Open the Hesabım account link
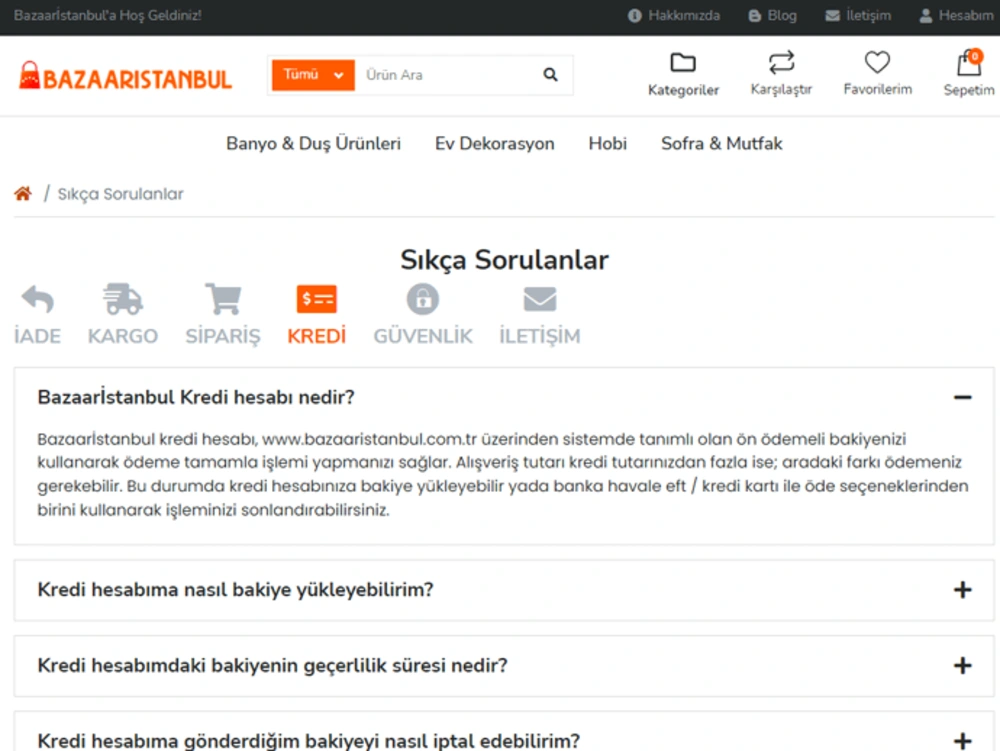Viewport: 1000px width, 751px height. tap(966, 15)
